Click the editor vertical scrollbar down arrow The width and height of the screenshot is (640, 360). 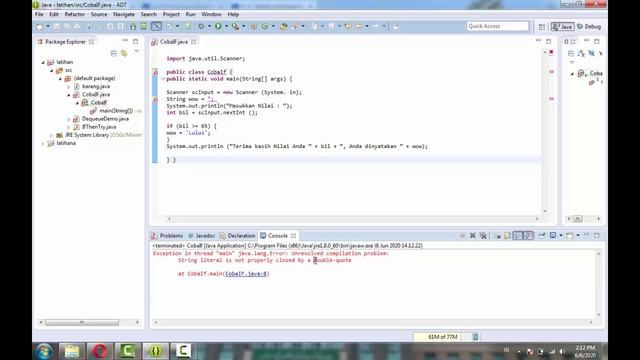[545, 211]
